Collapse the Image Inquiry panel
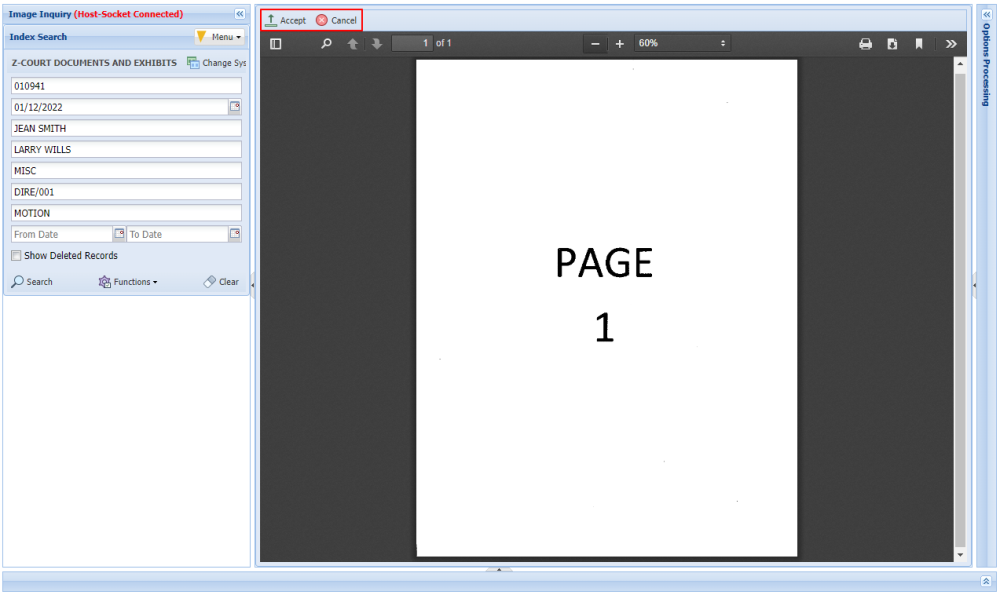Screen dimensions: 1000x595 pyautogui.click(x=239, y=14)
